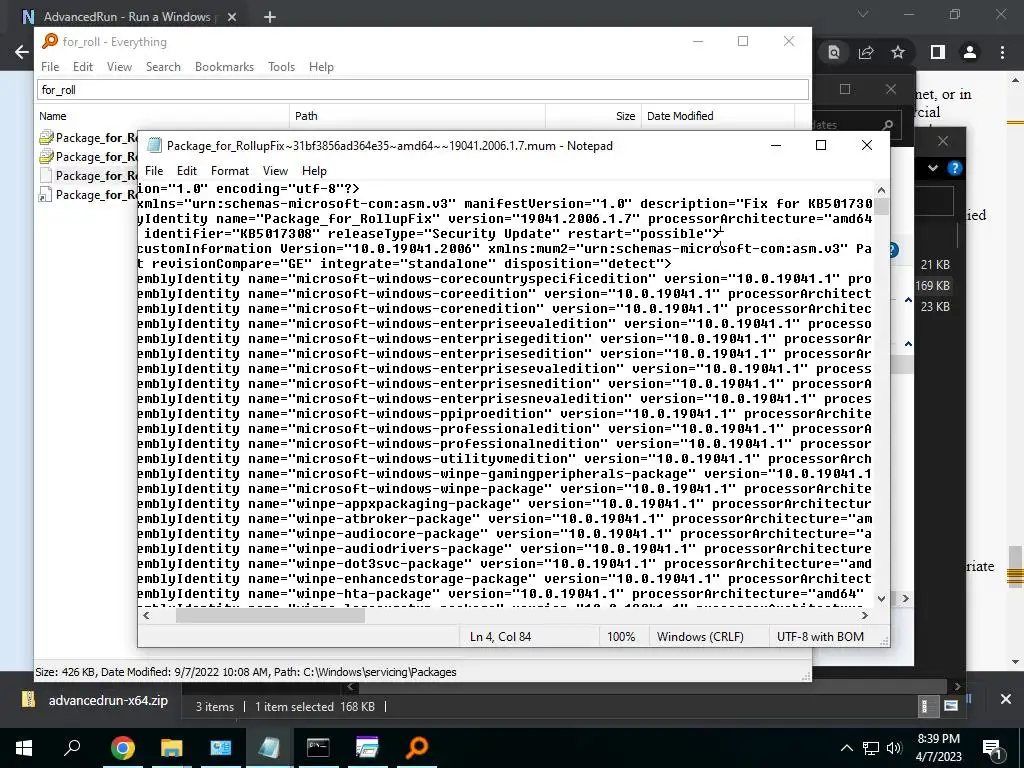The image size is (1024, 768).
Task: Open Command Prompt from the taskbar
Action: coord(318,748)
